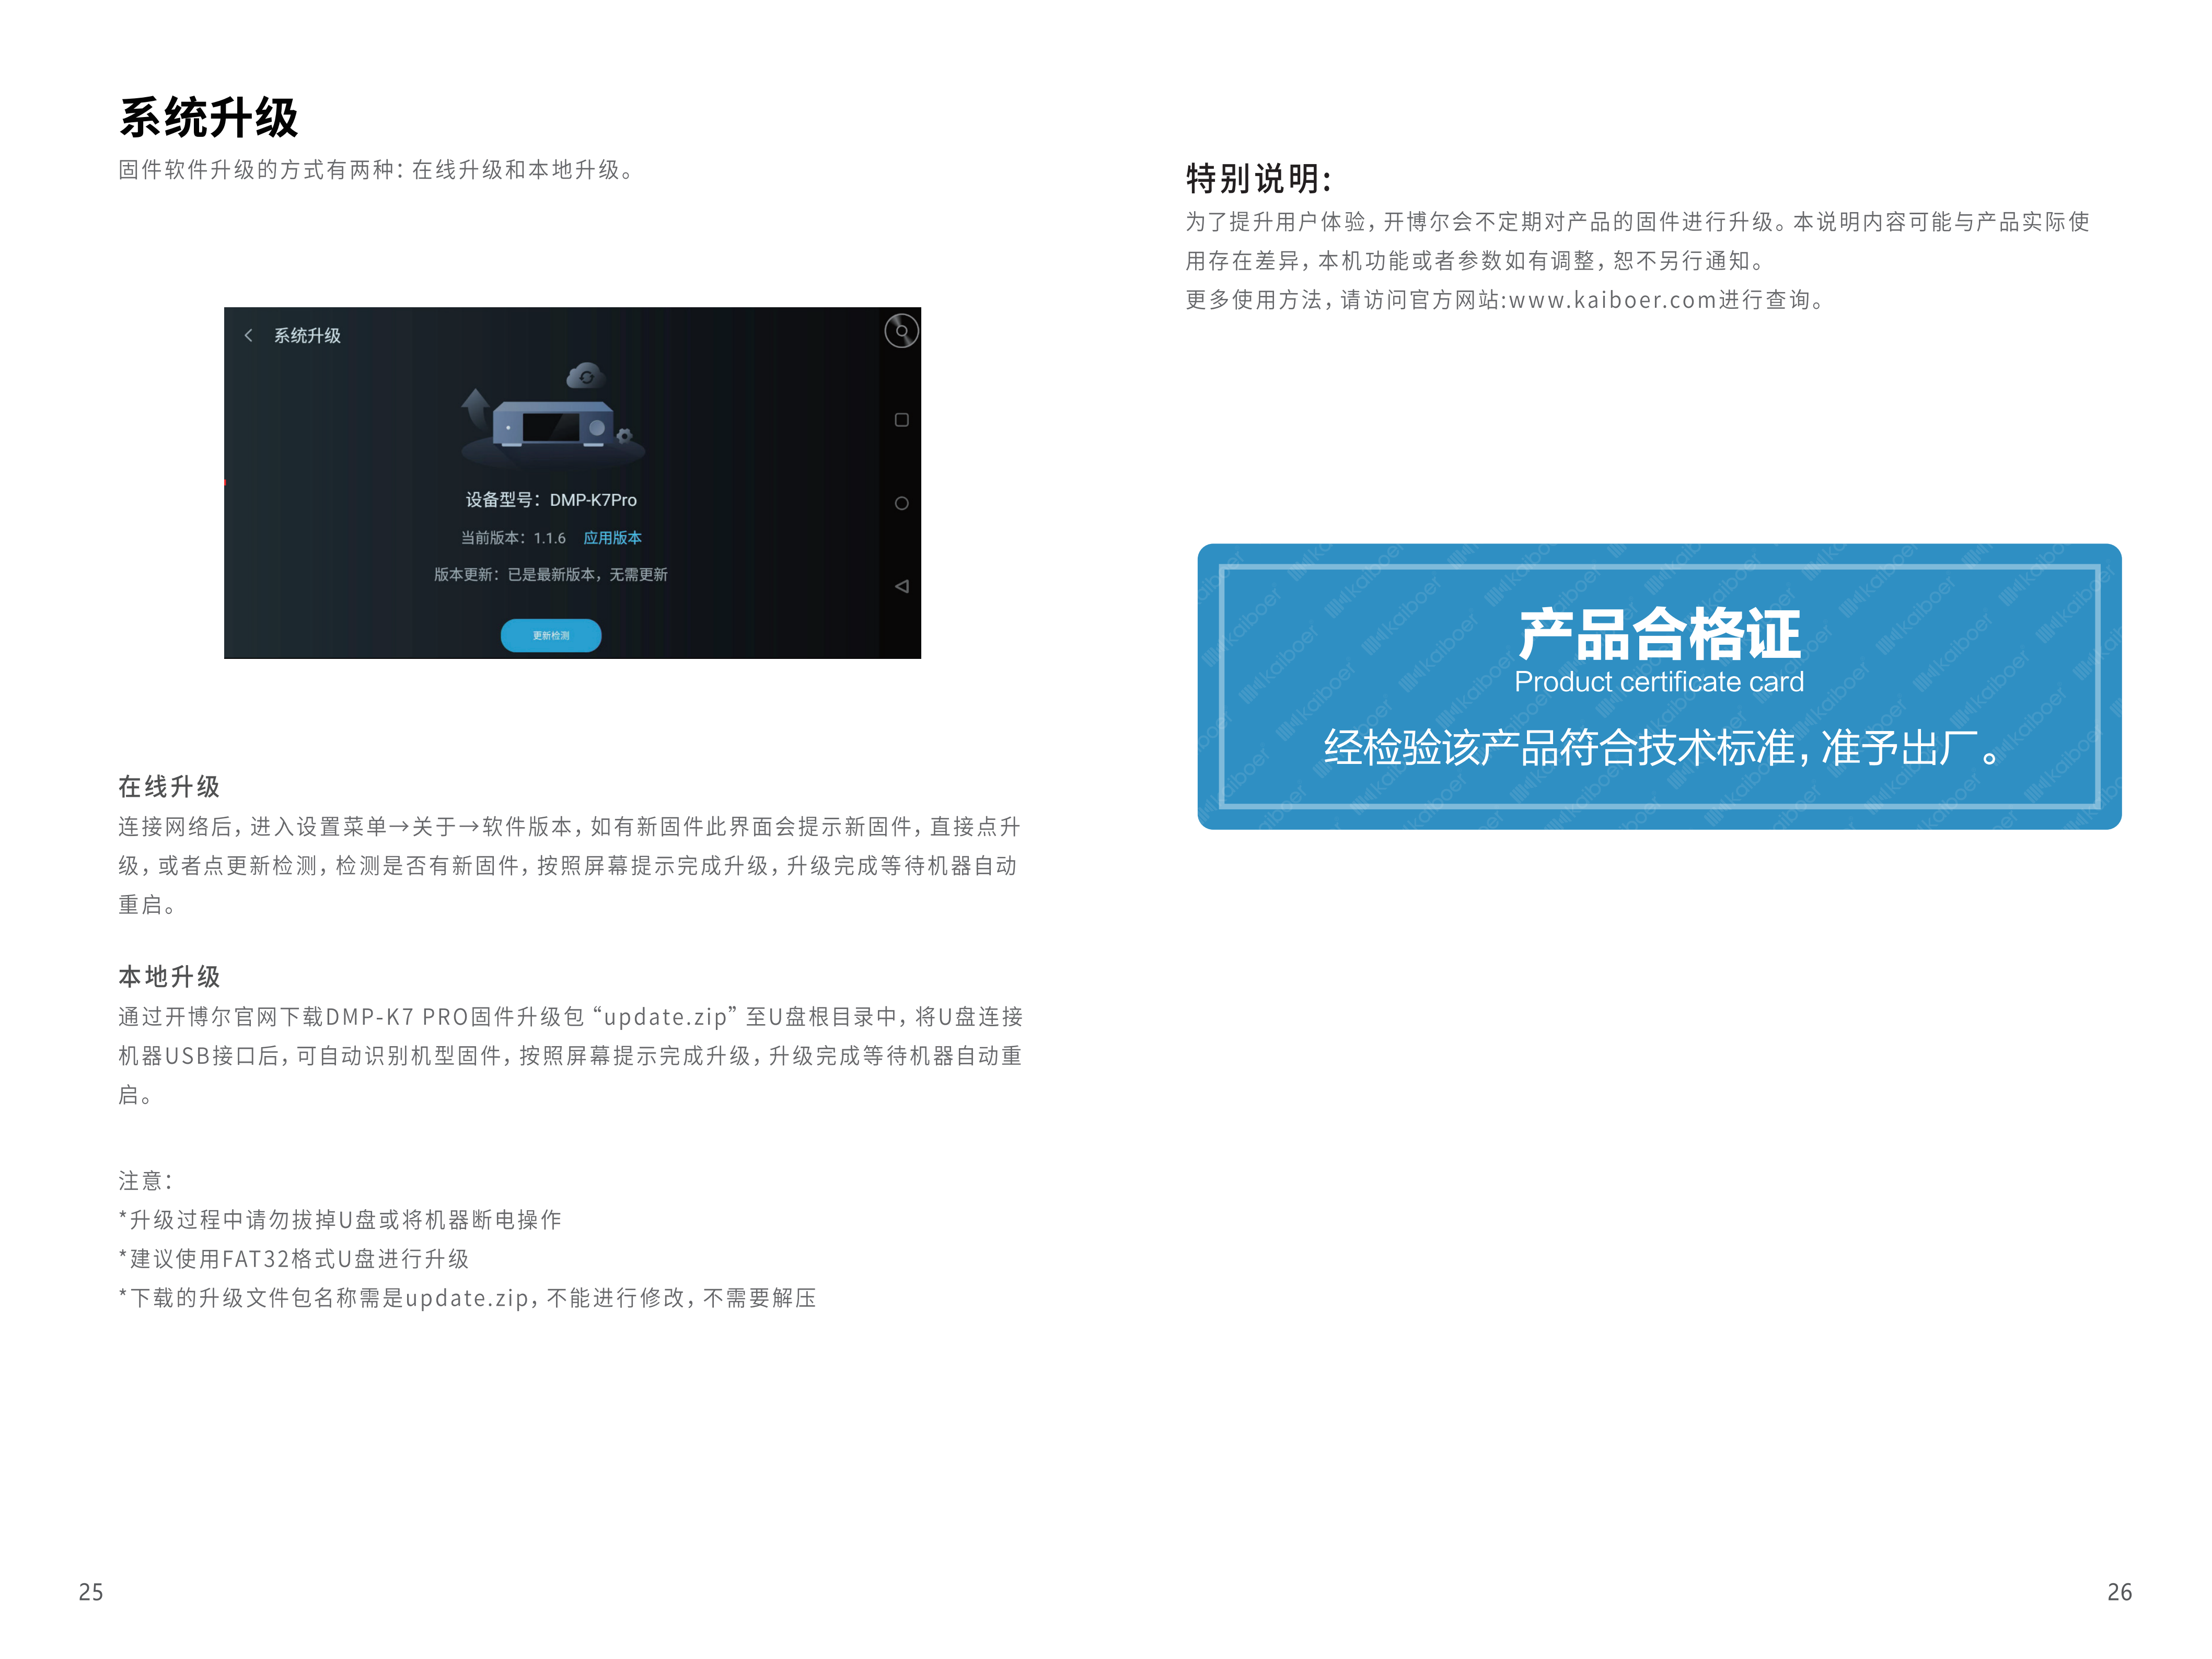
Task: Click the update.zip filename note line
Action: pyautogui.click(x=467, y=1298)
